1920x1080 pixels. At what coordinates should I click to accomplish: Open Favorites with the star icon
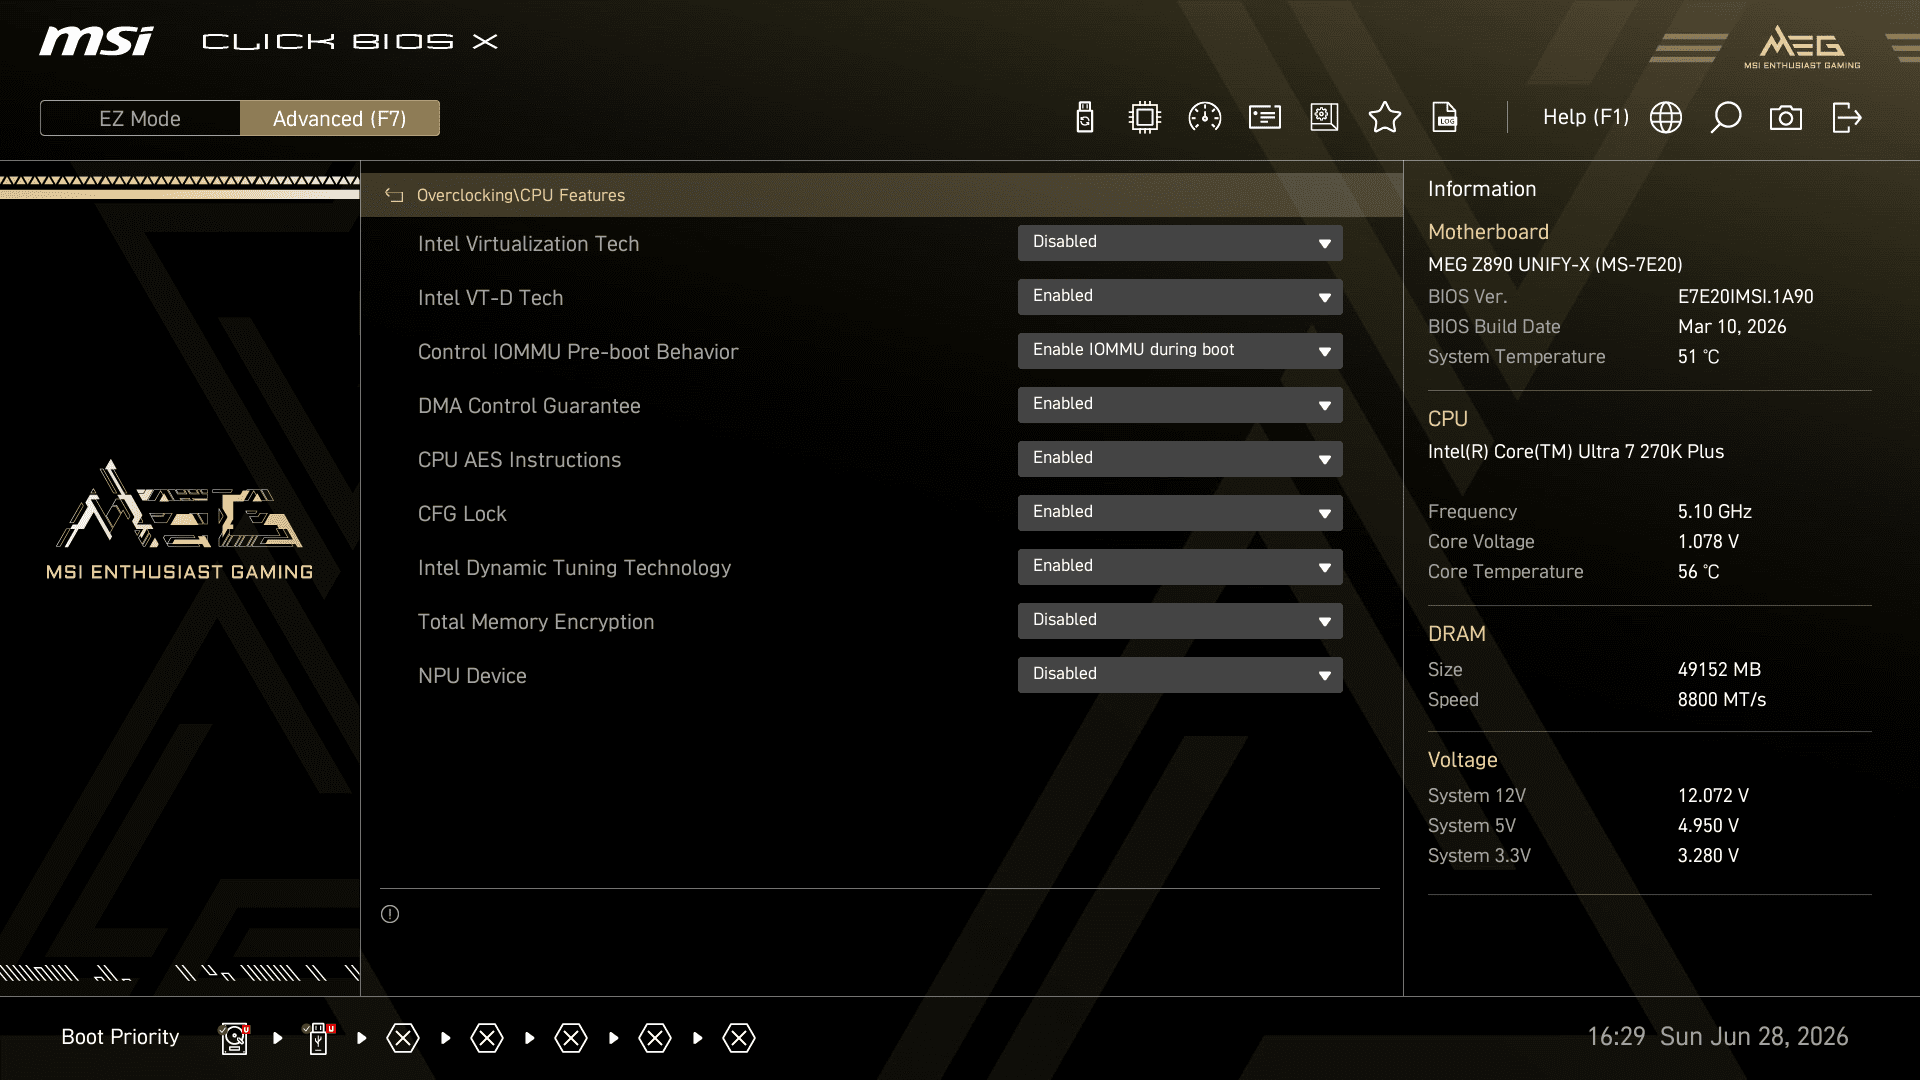coord(1385,118)
